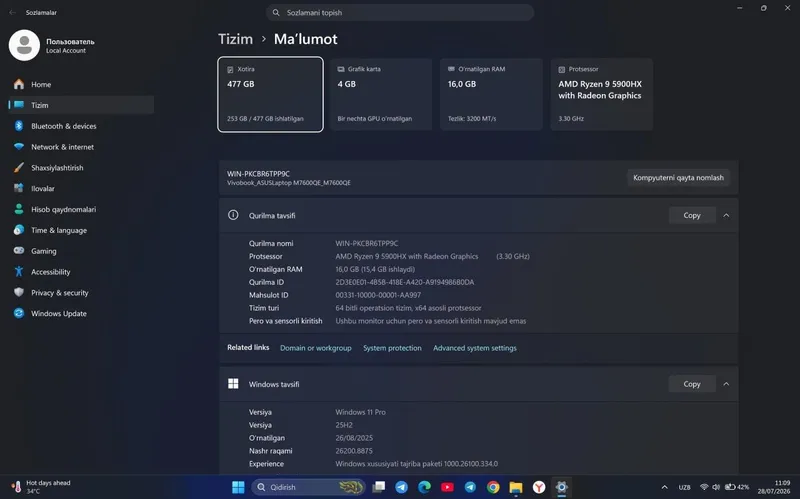Click the volume speaker tray icon
Screen dimensions: 800x499
[x=716, y=487]
